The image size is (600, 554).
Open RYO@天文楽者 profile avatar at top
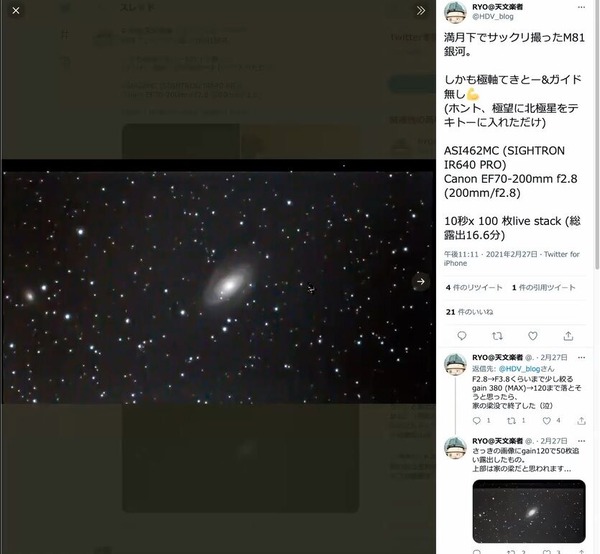click(455, 12)
